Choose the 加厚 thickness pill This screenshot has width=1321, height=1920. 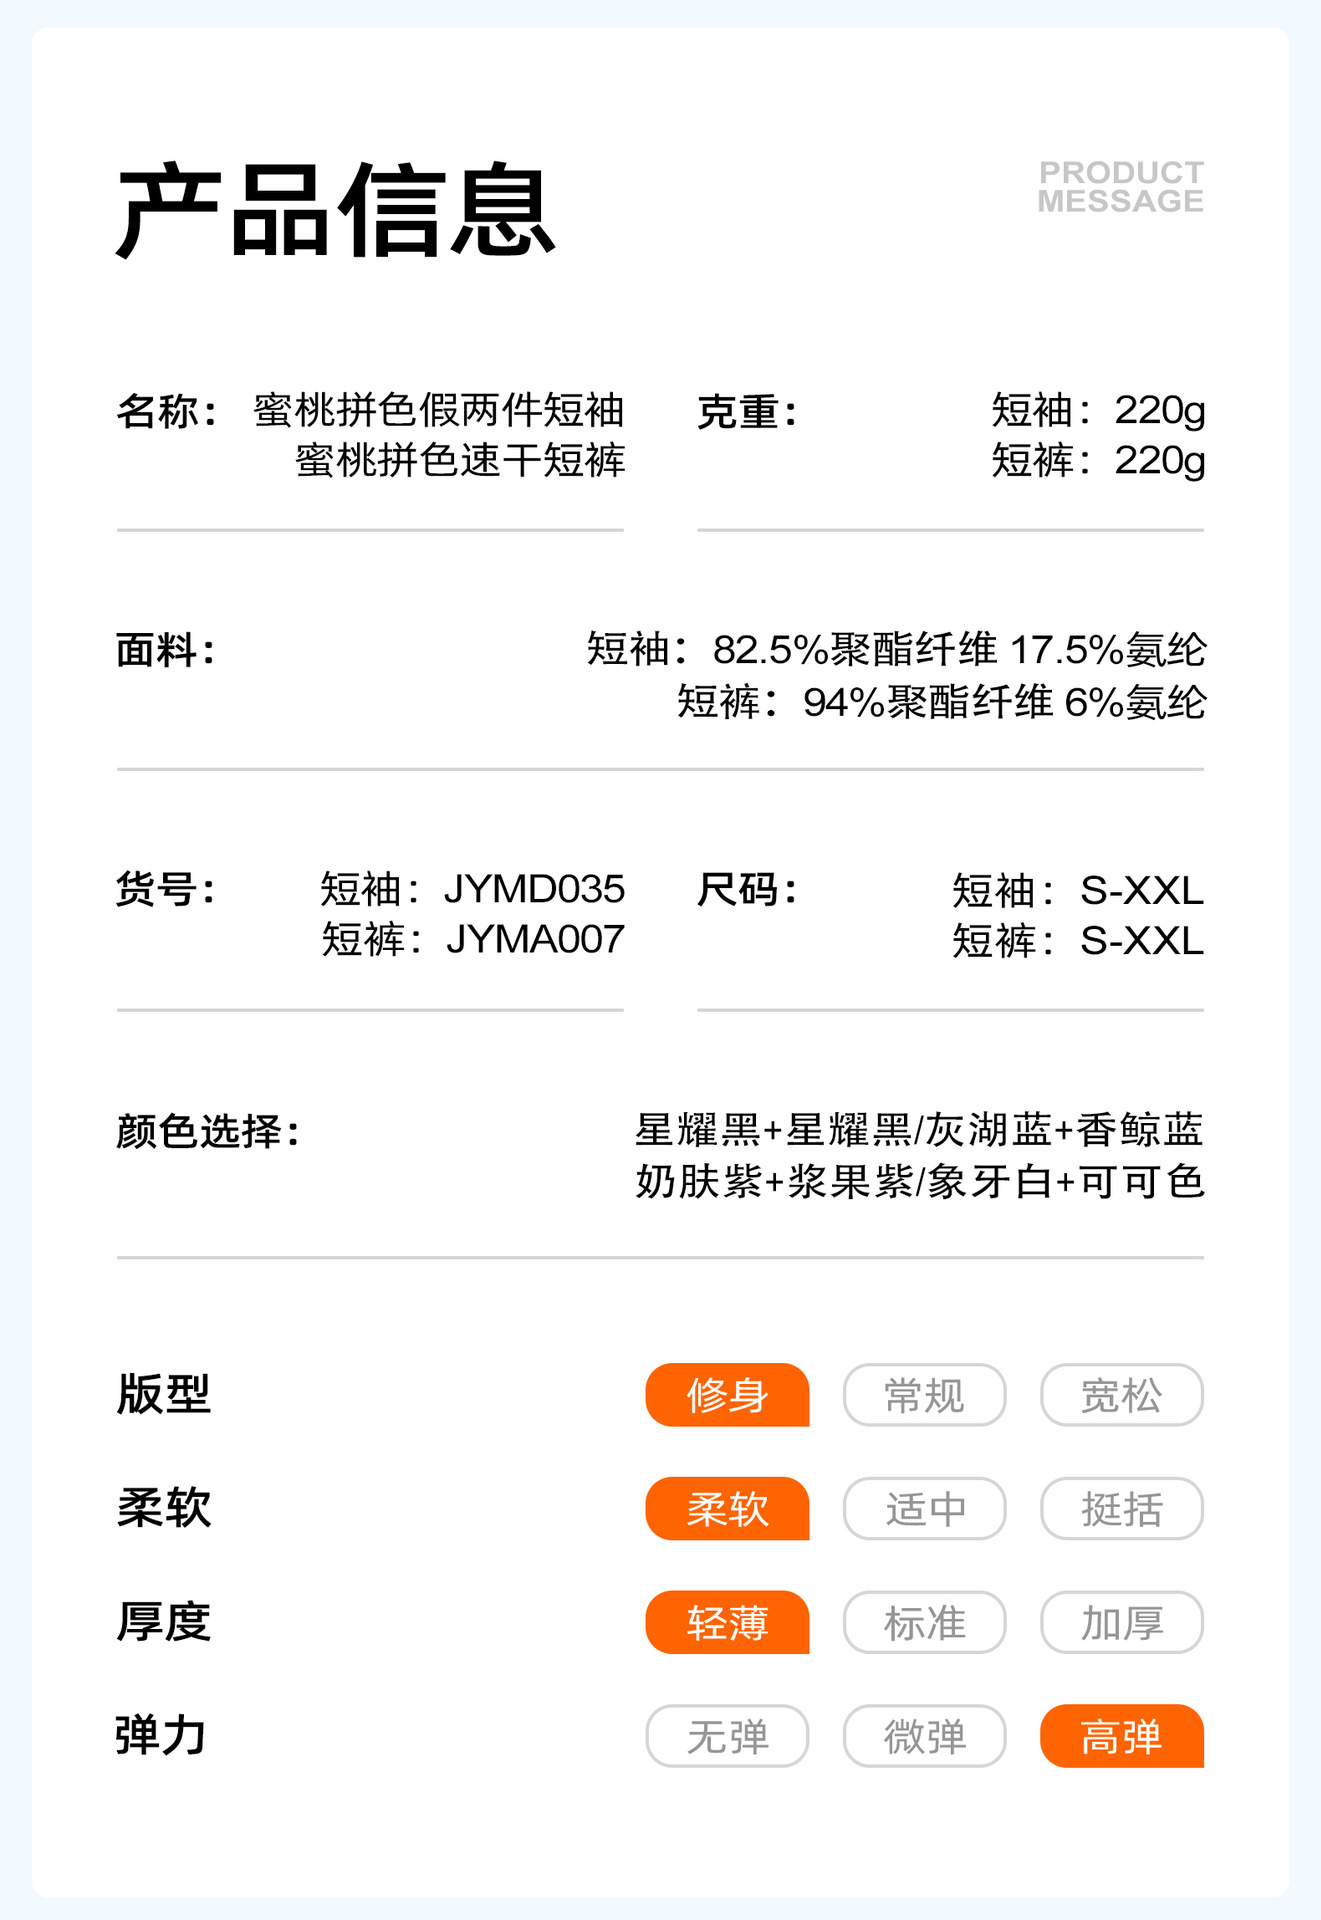tap(1121, 1622)
